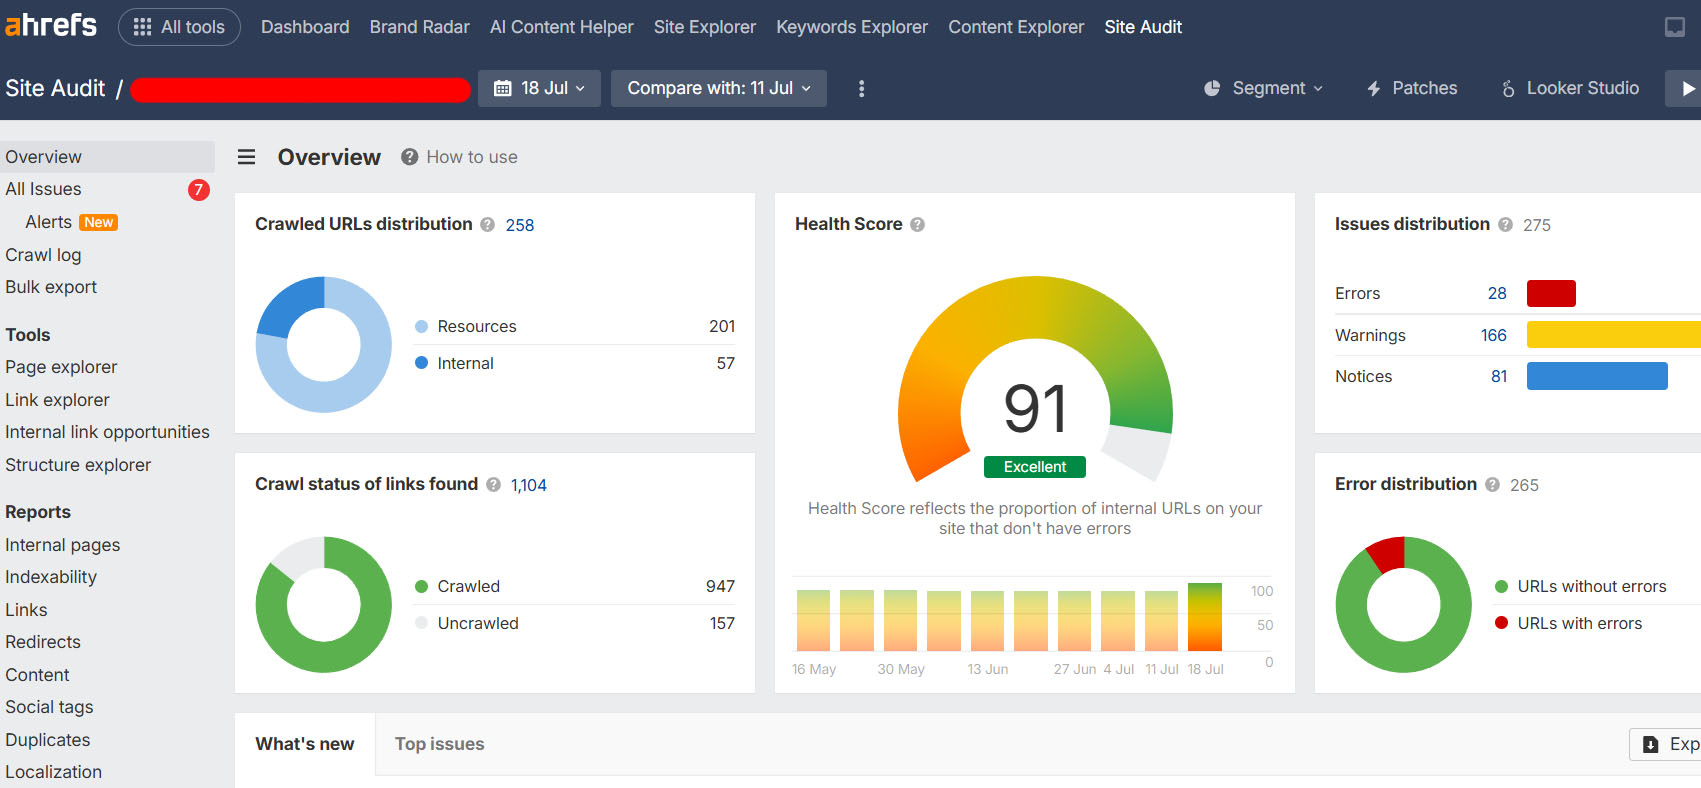Switch to the Top issues tab

(x=439, y=744)
